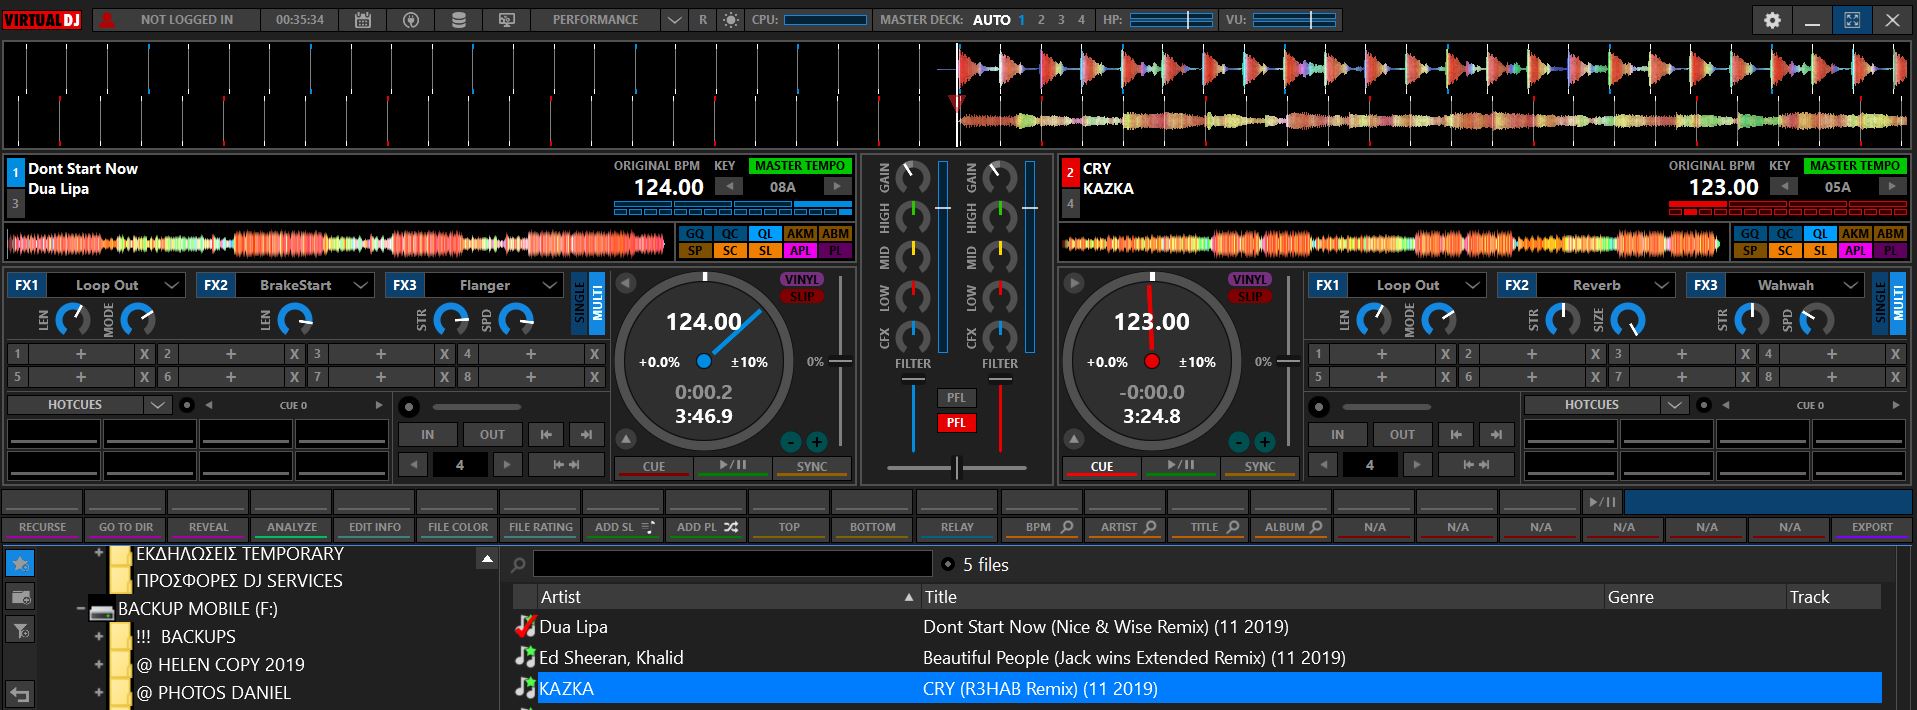1917x710 pixels.
Task: Double deck 1 loop size with right arrow
Action: [x=507, y=465]
